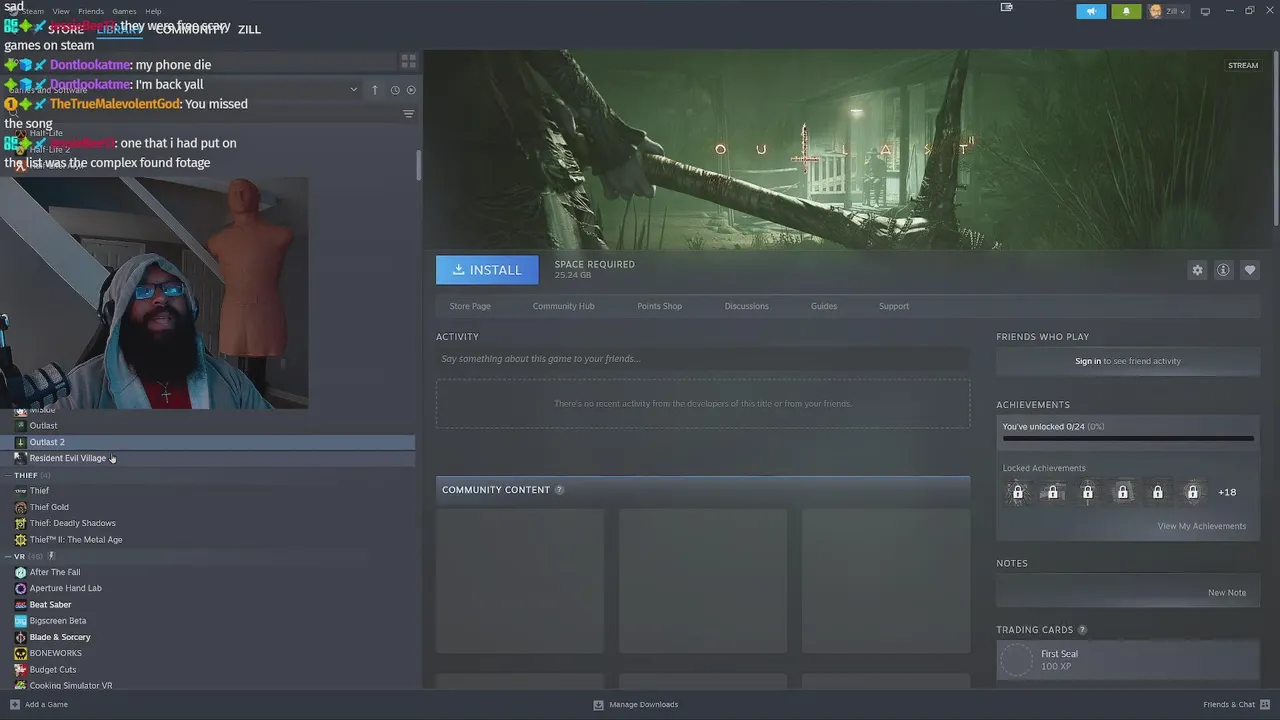Open the ZILL profile tab
The image size is (1280, 720).
pos(249,29)
